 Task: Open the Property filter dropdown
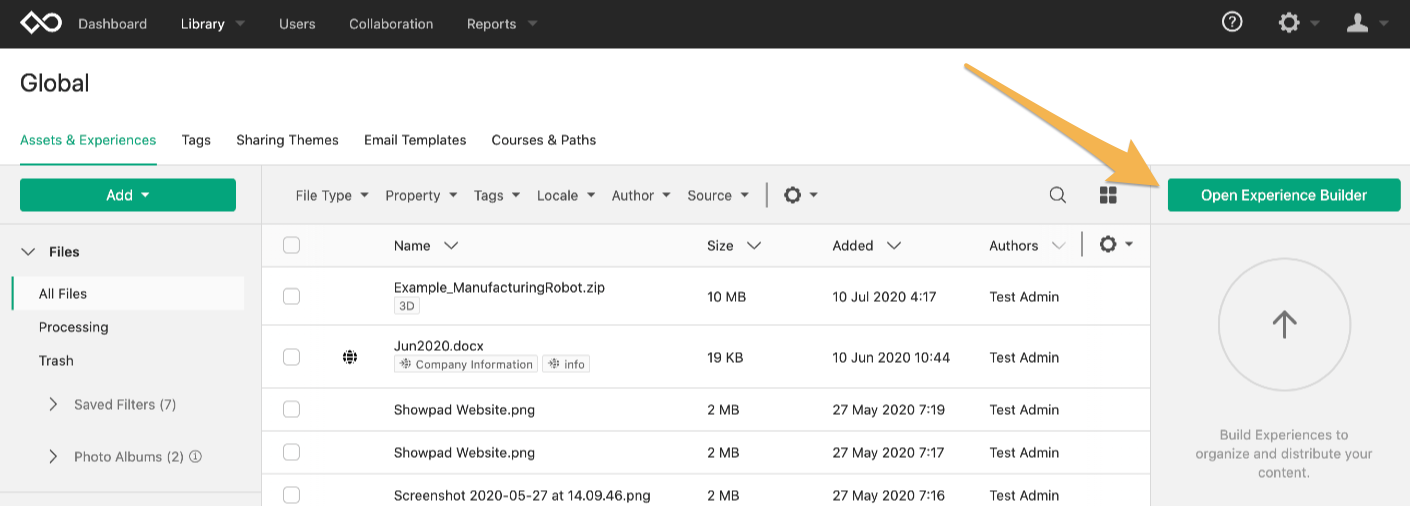[x=422, y=195]
